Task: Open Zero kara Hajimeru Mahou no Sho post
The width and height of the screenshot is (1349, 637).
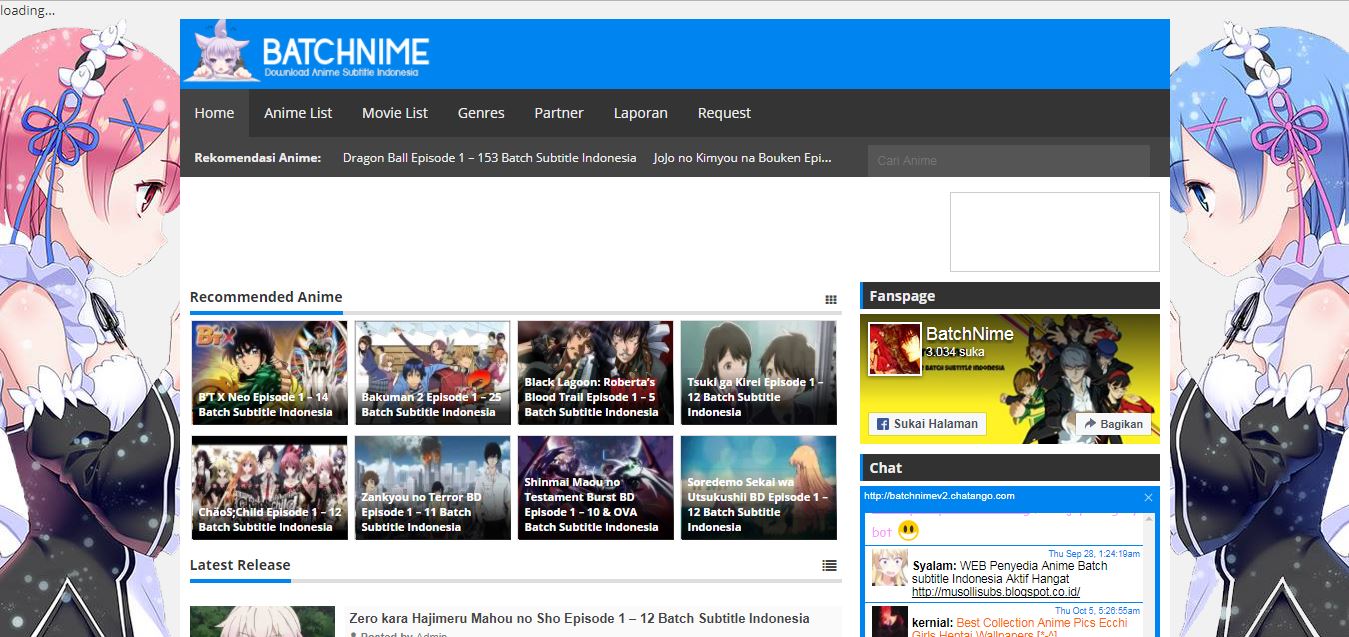Action: [x=579, y=618]
